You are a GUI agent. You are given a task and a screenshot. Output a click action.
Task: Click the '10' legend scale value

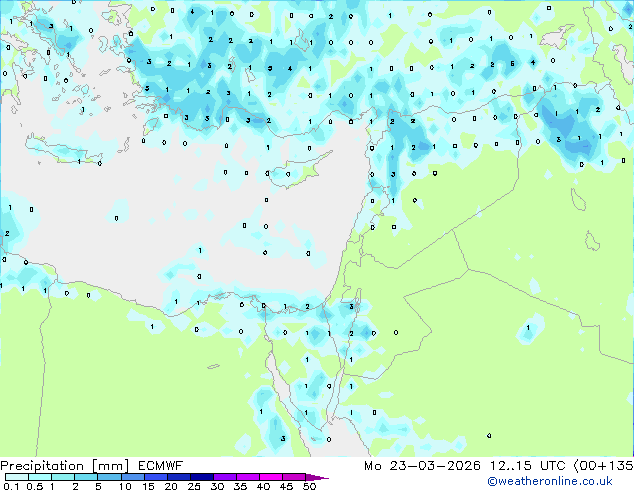point(125,486)
